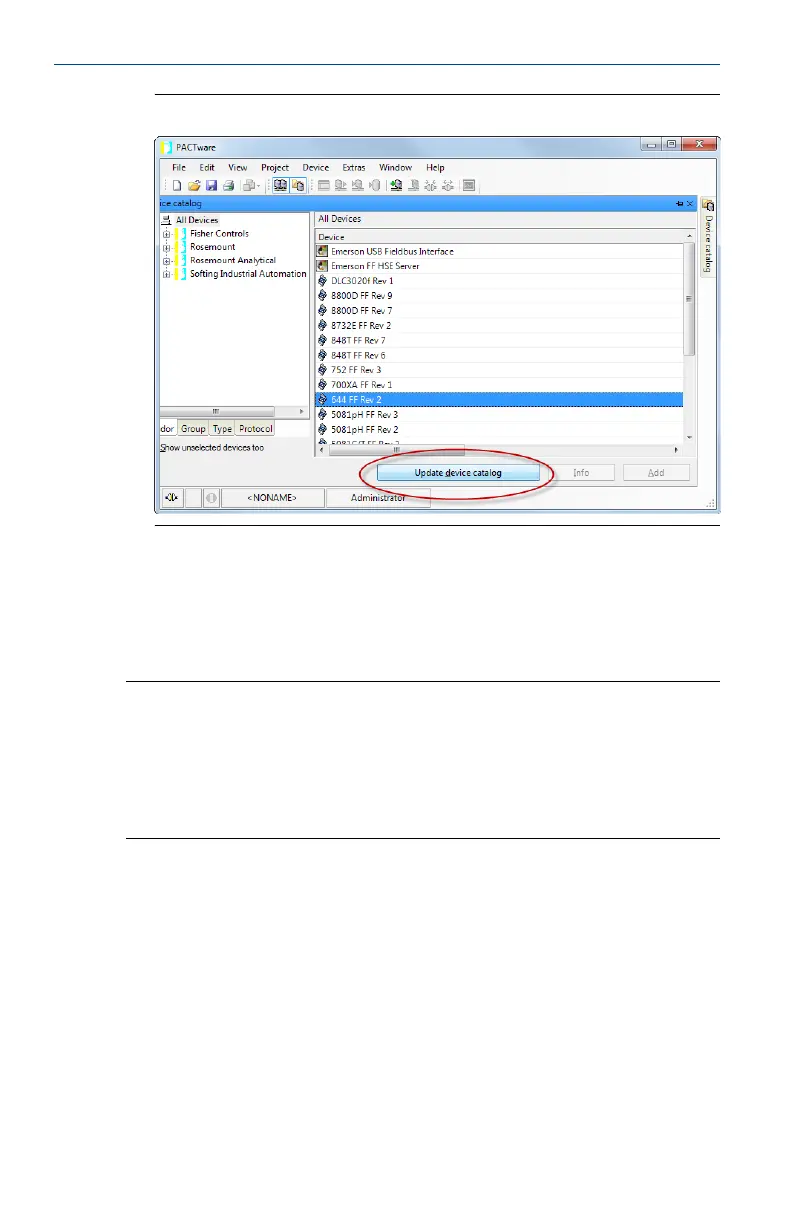Switch to the Group tab
This screenshot has height=1224, width=792.
193,429
